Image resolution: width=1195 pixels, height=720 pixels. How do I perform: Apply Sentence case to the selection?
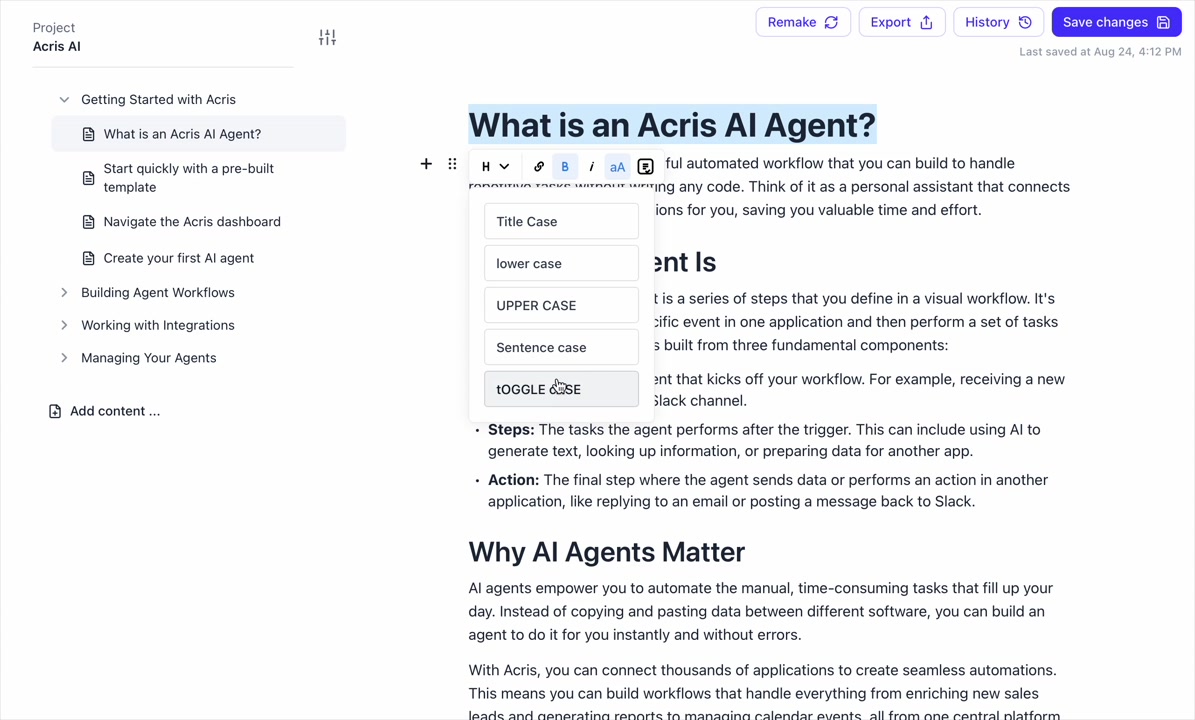(561, 348)
